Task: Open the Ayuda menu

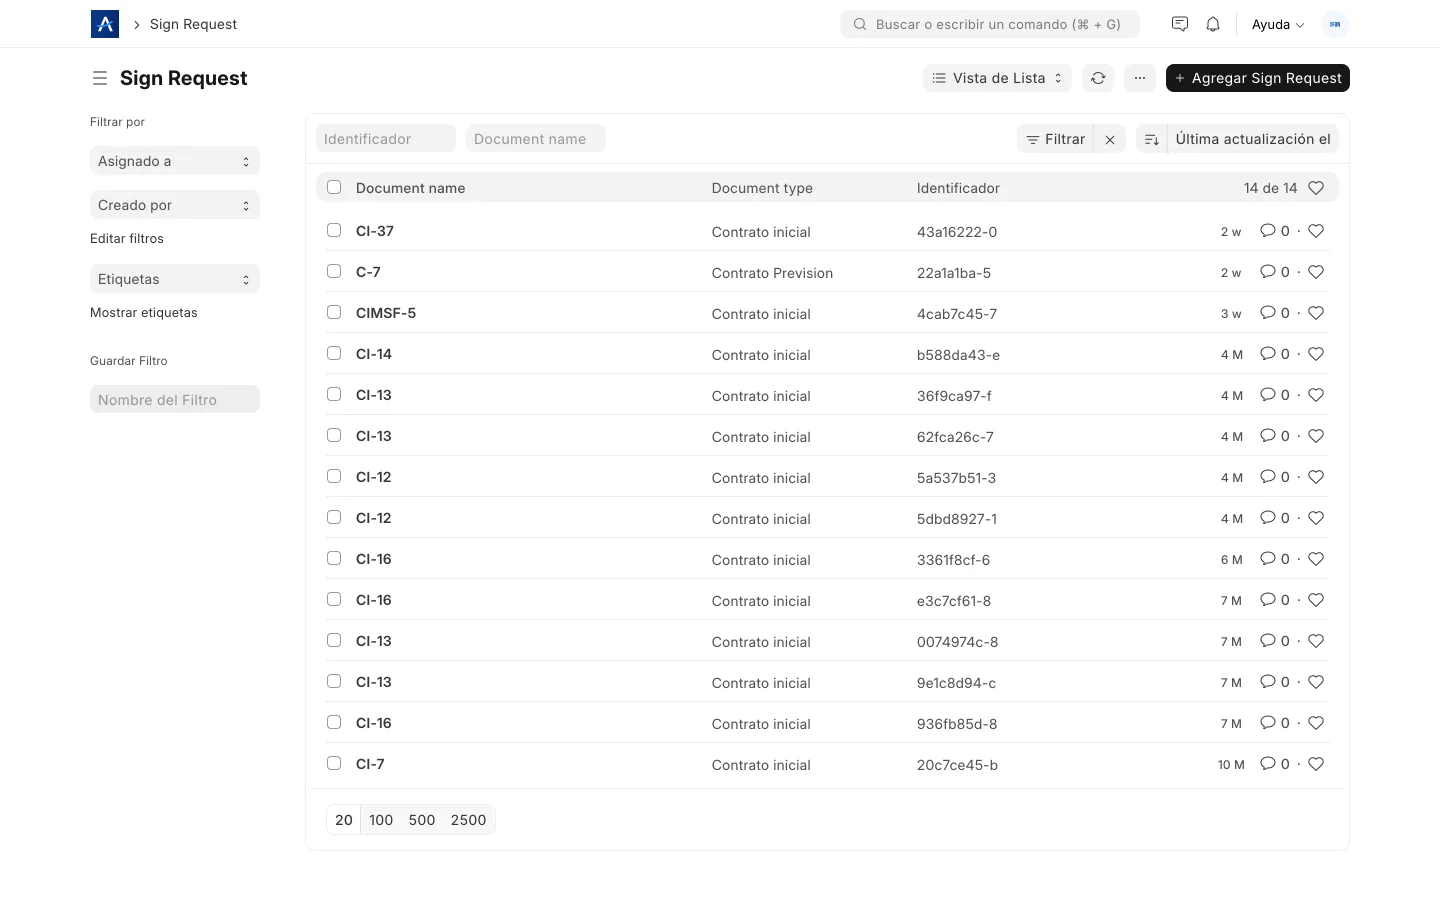Action: tap(1278, 24)
